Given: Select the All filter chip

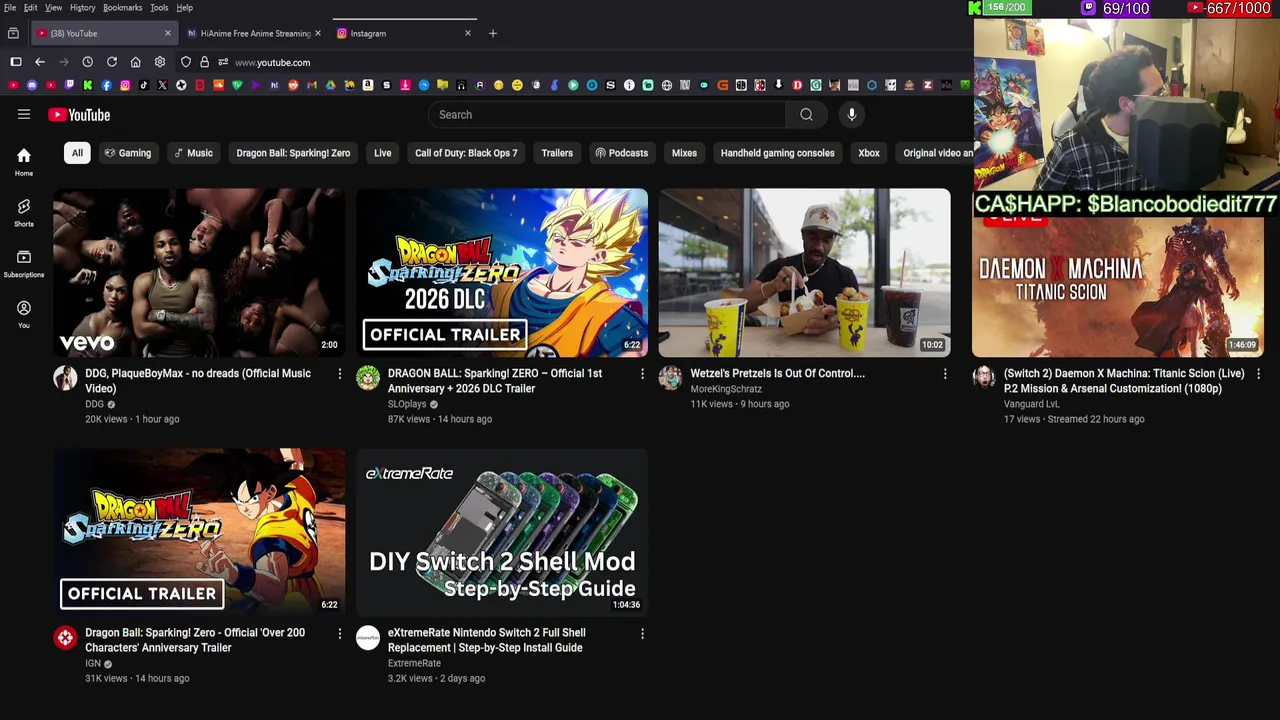Looking at the screenshot, I should pyautogui.click(x=77, y=153).
